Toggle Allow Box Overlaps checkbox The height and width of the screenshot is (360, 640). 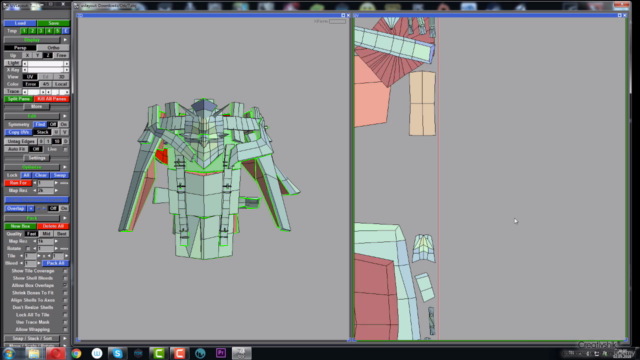point(65,286)
